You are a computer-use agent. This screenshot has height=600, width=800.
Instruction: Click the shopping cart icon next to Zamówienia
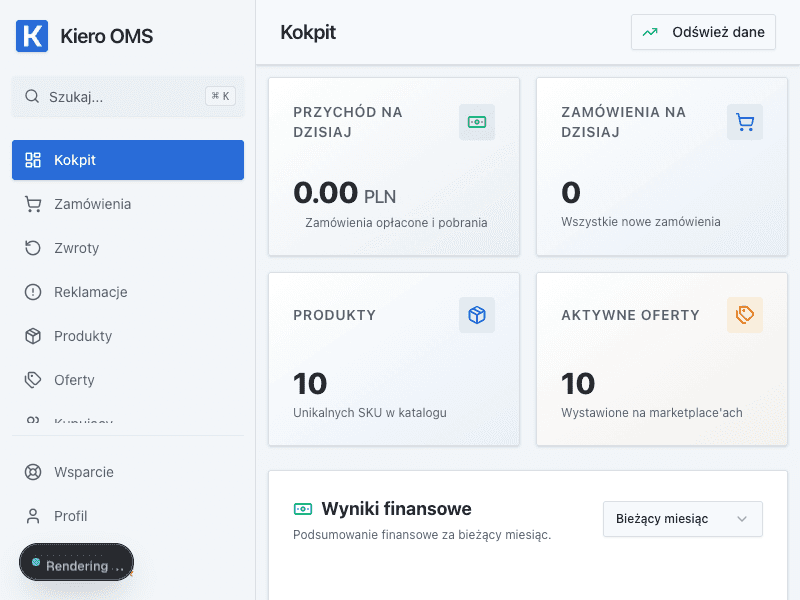tap(33, 204)
